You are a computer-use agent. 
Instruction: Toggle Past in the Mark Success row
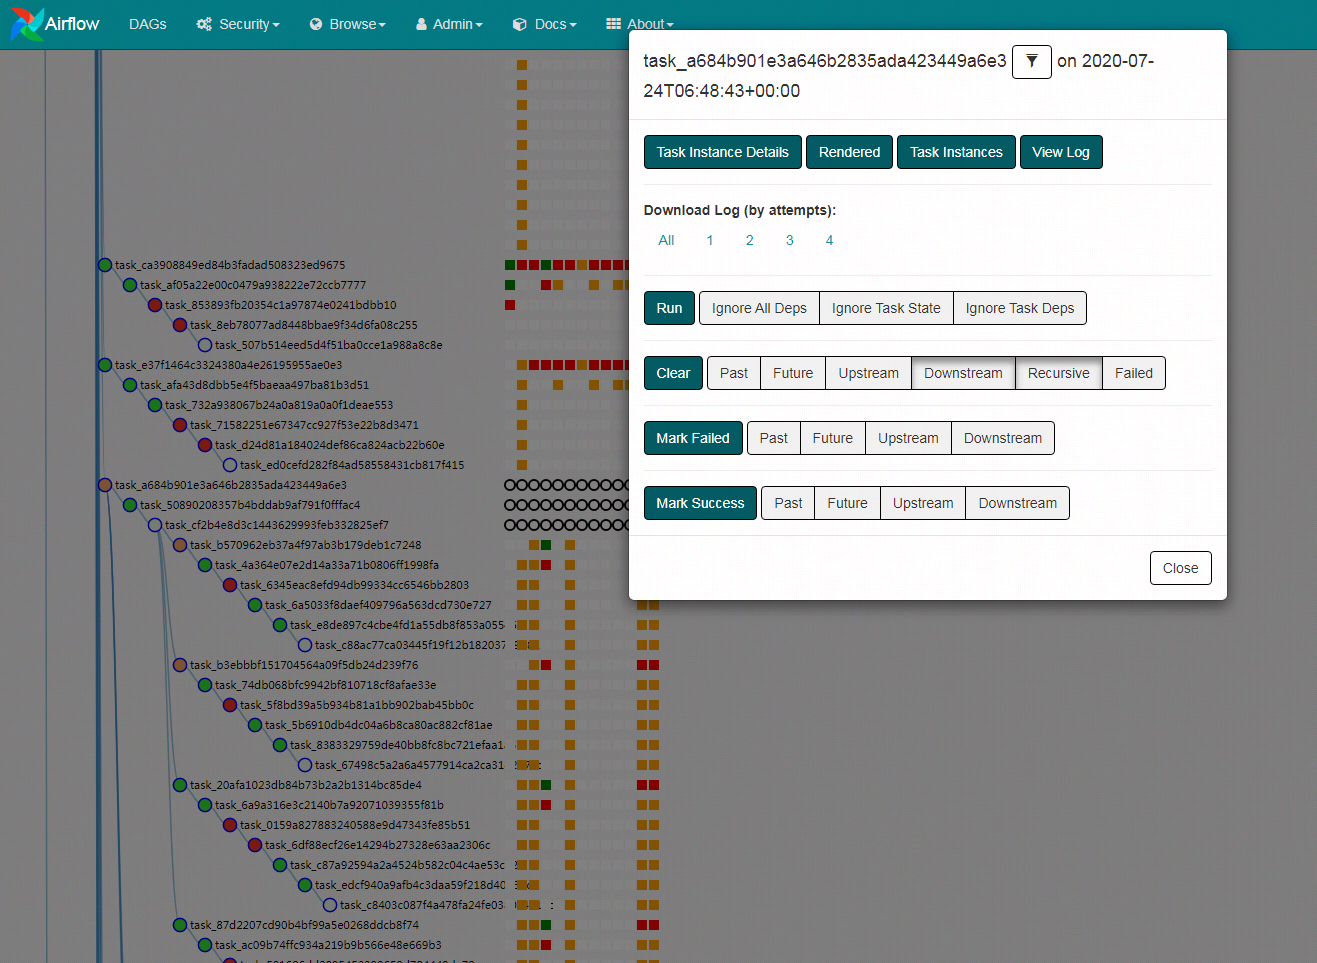(x=788, y=503)
